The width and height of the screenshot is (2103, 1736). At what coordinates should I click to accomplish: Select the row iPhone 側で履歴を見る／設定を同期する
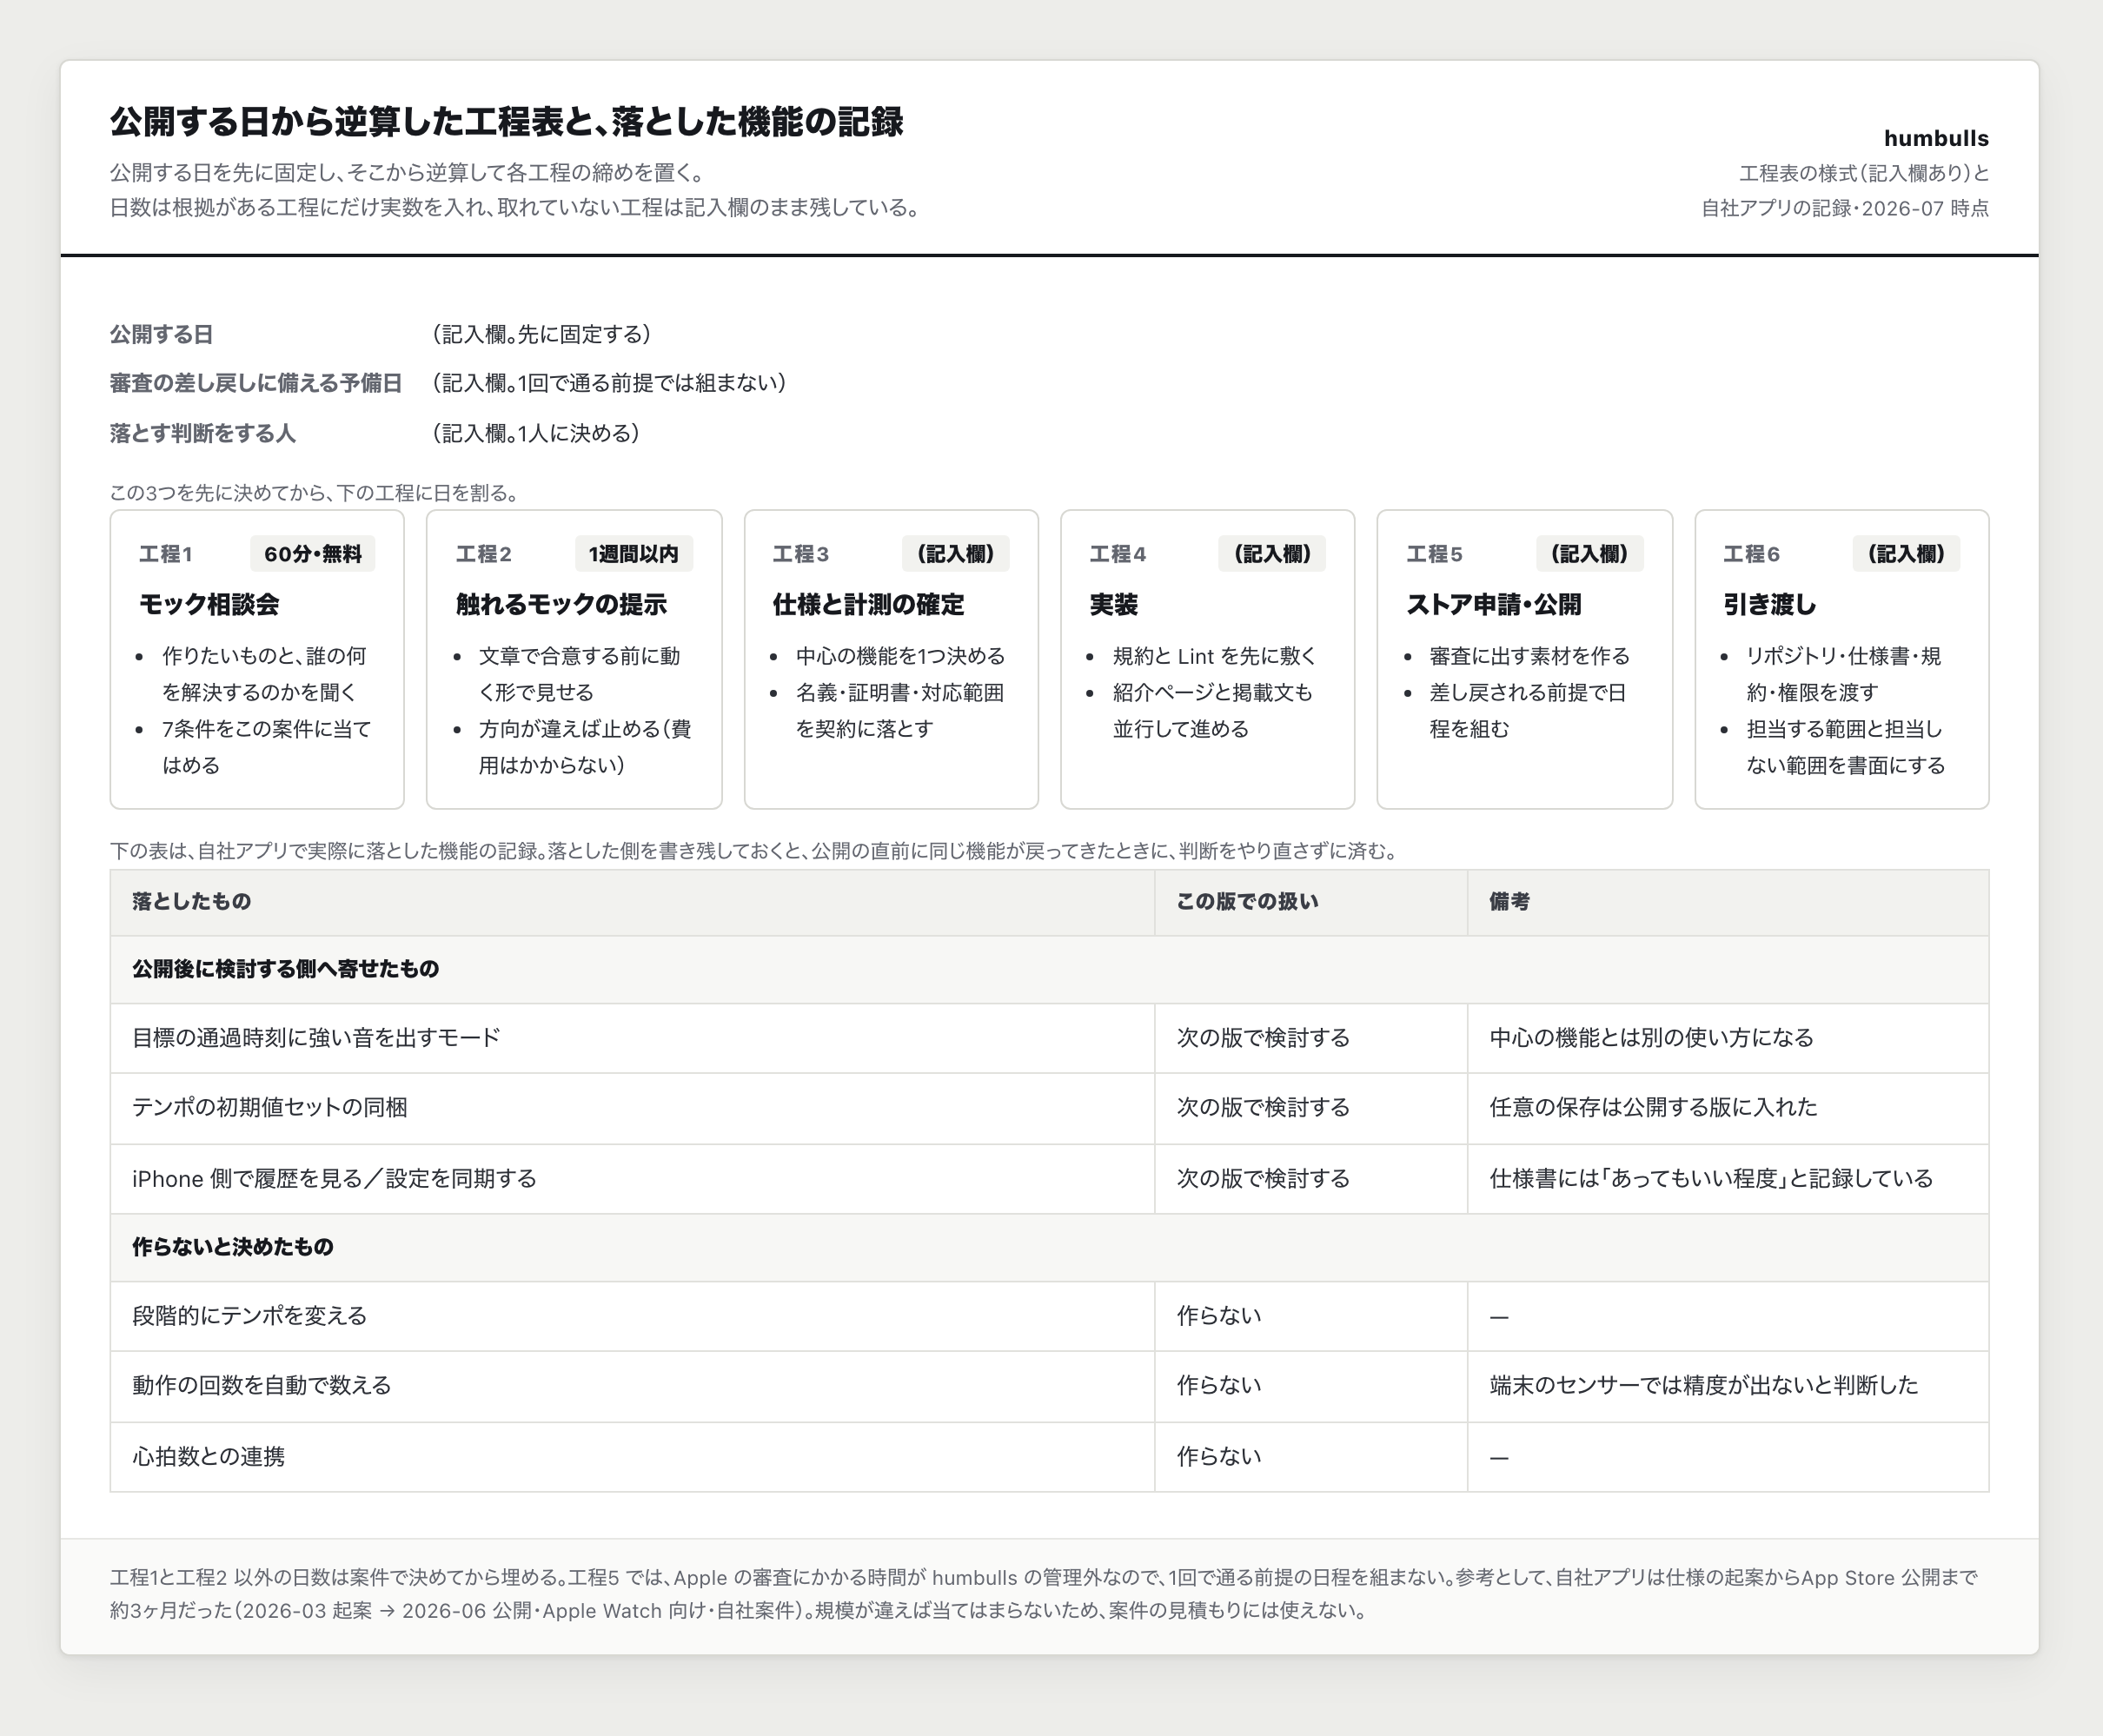(x=1049, y=1179)
